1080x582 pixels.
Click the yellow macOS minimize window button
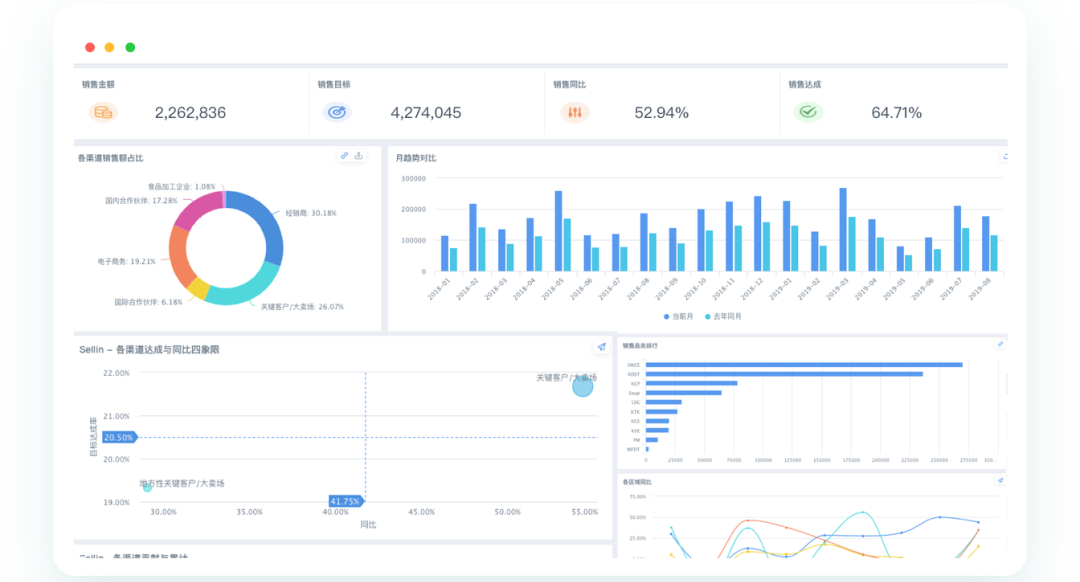click(110, 47)
